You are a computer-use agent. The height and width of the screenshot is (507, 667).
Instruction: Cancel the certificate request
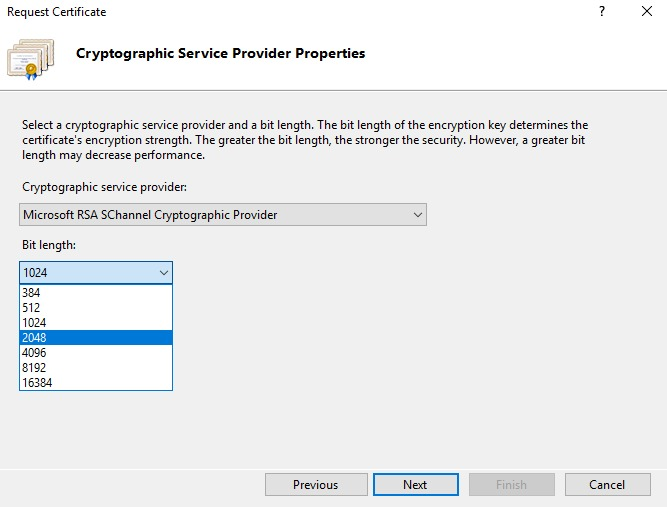[607, 484]
